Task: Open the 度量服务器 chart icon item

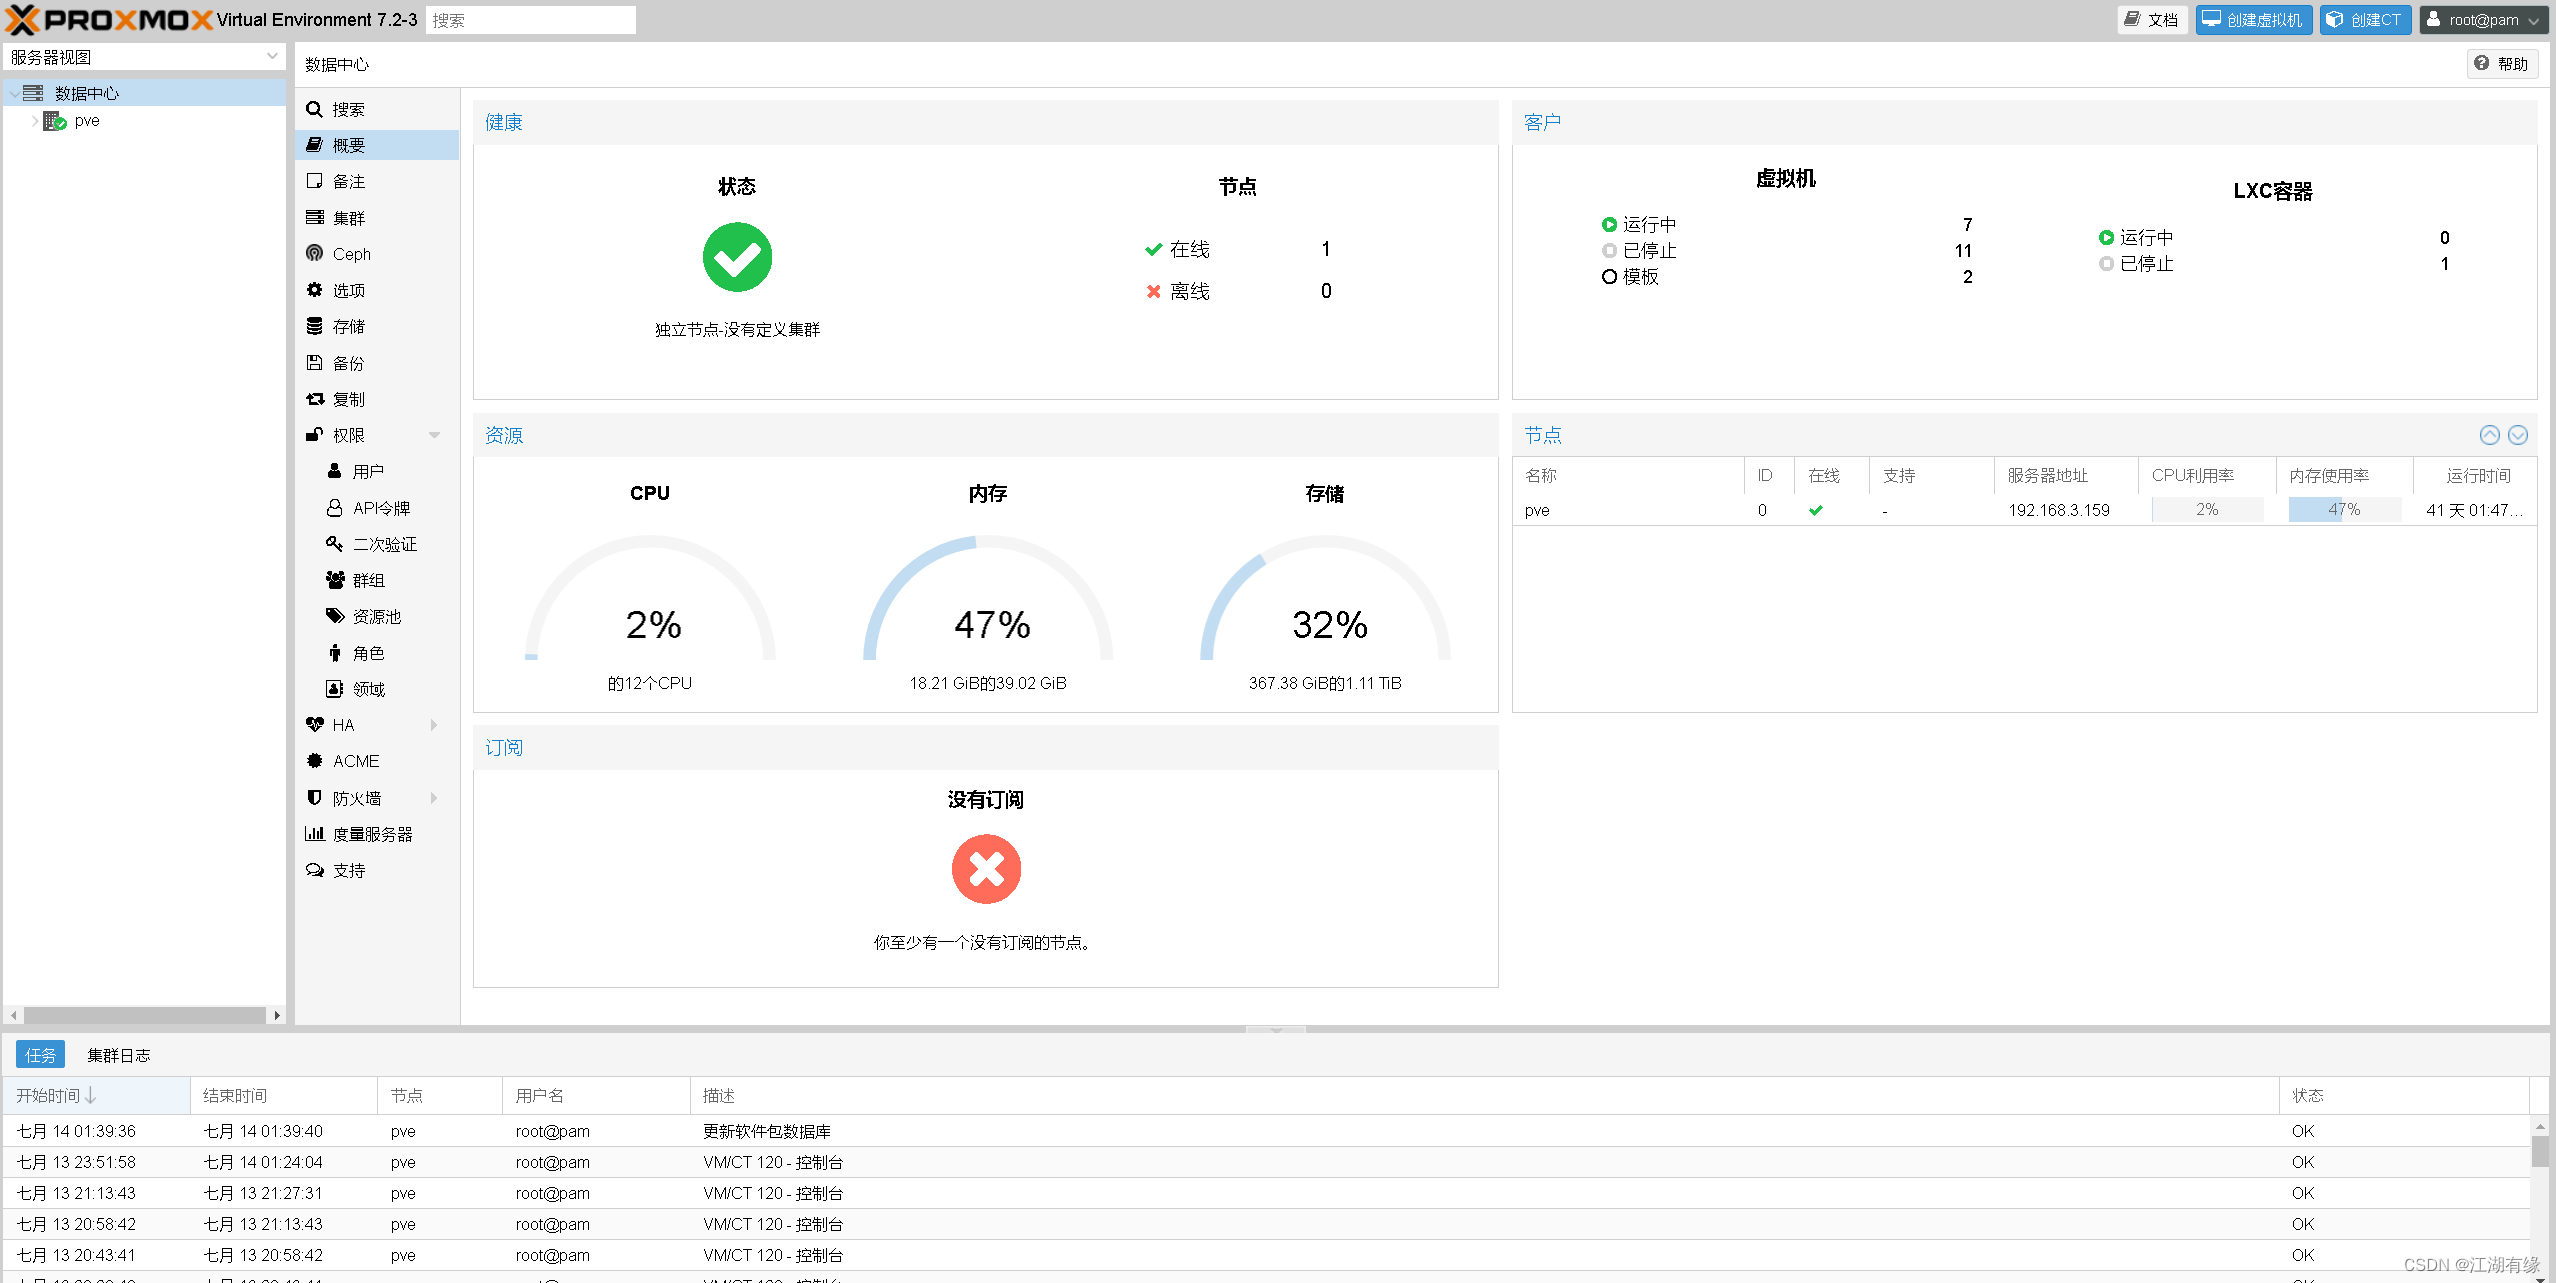Action: tap(315, 834)
